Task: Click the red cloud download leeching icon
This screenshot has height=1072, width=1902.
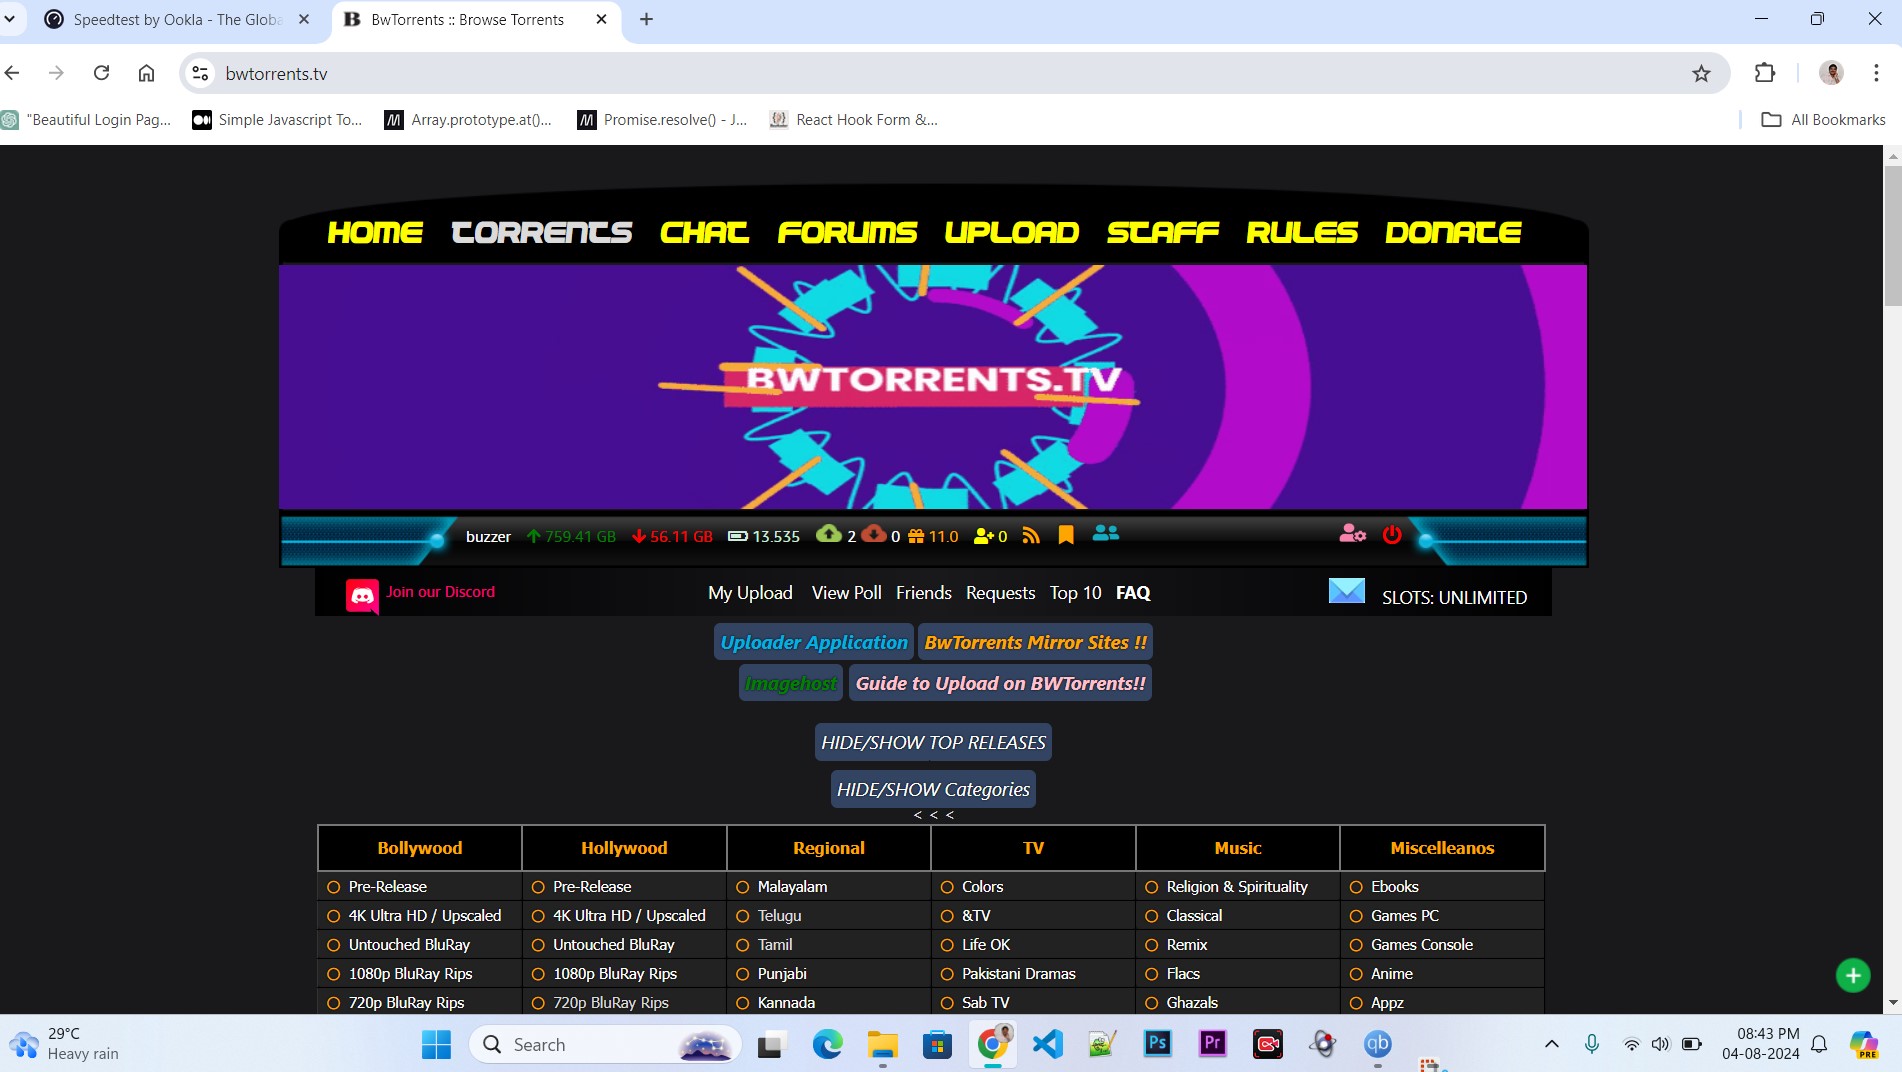Action: [x=874, y=533]
